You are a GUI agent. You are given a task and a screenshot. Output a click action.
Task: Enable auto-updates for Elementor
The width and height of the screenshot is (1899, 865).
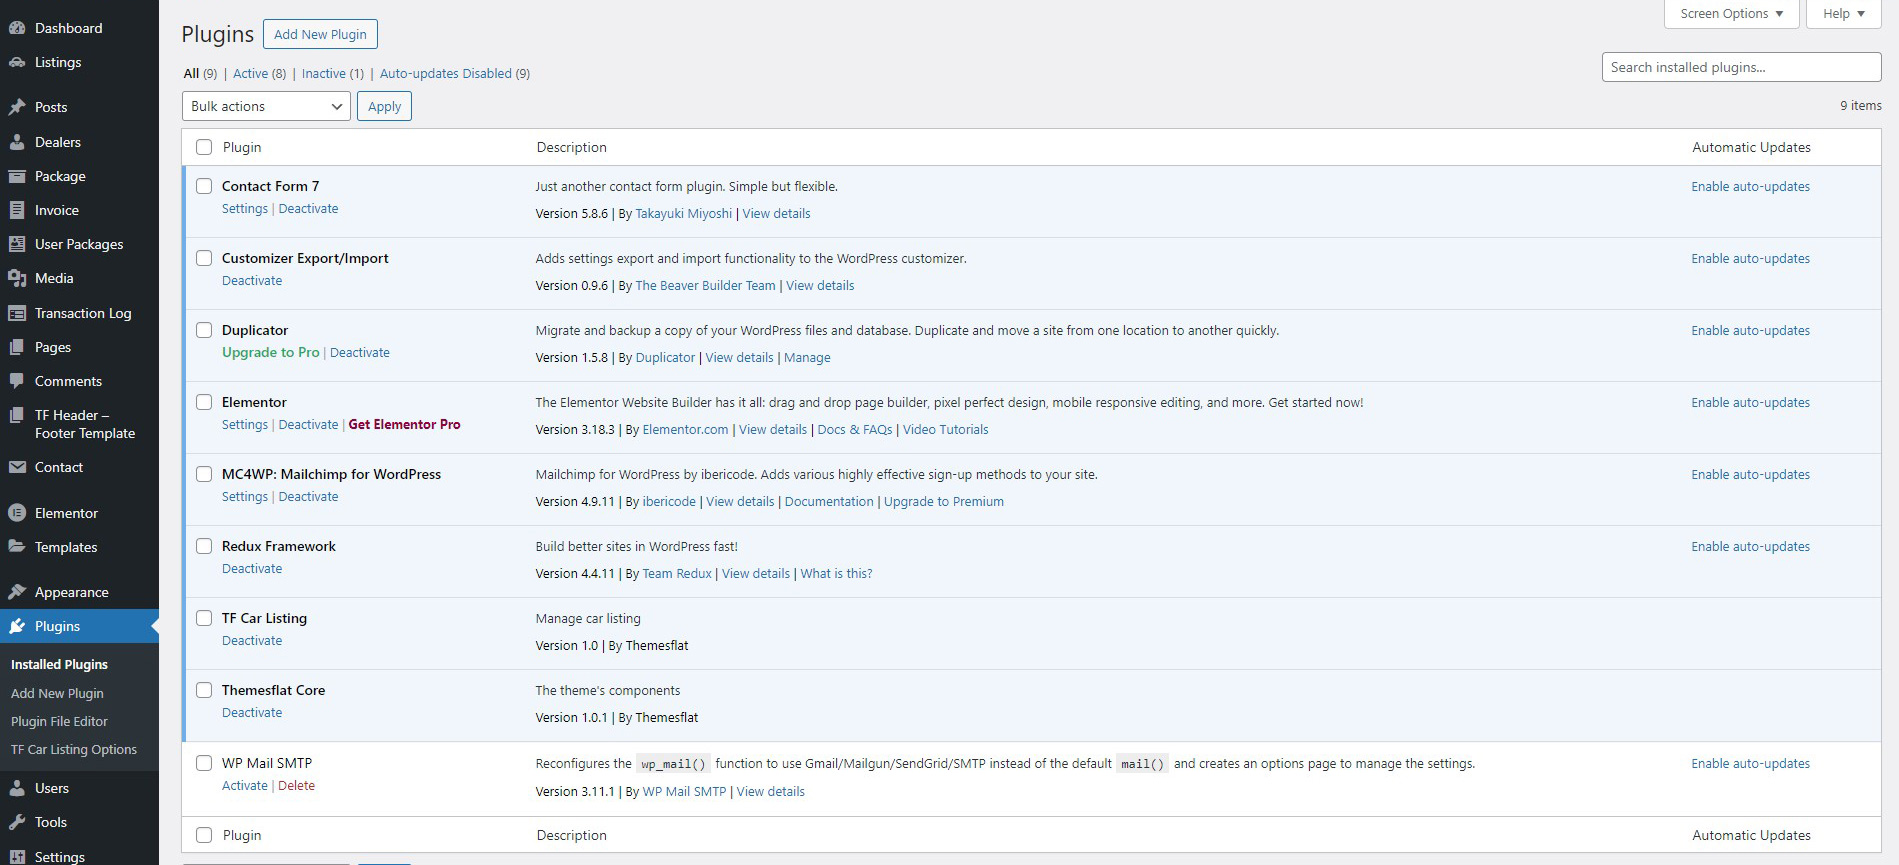click(x=1750, y=403)
